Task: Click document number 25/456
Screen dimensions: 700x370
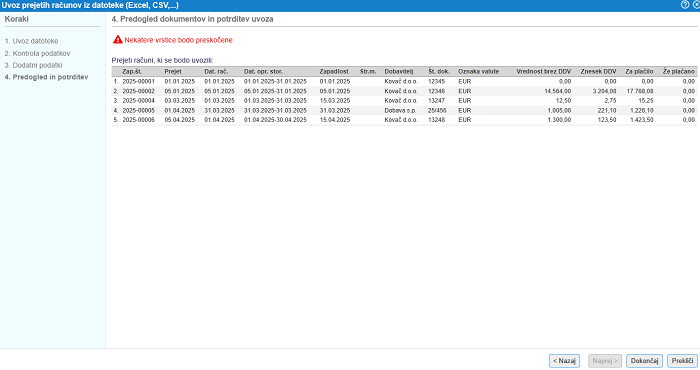Action: pos(437,110)
